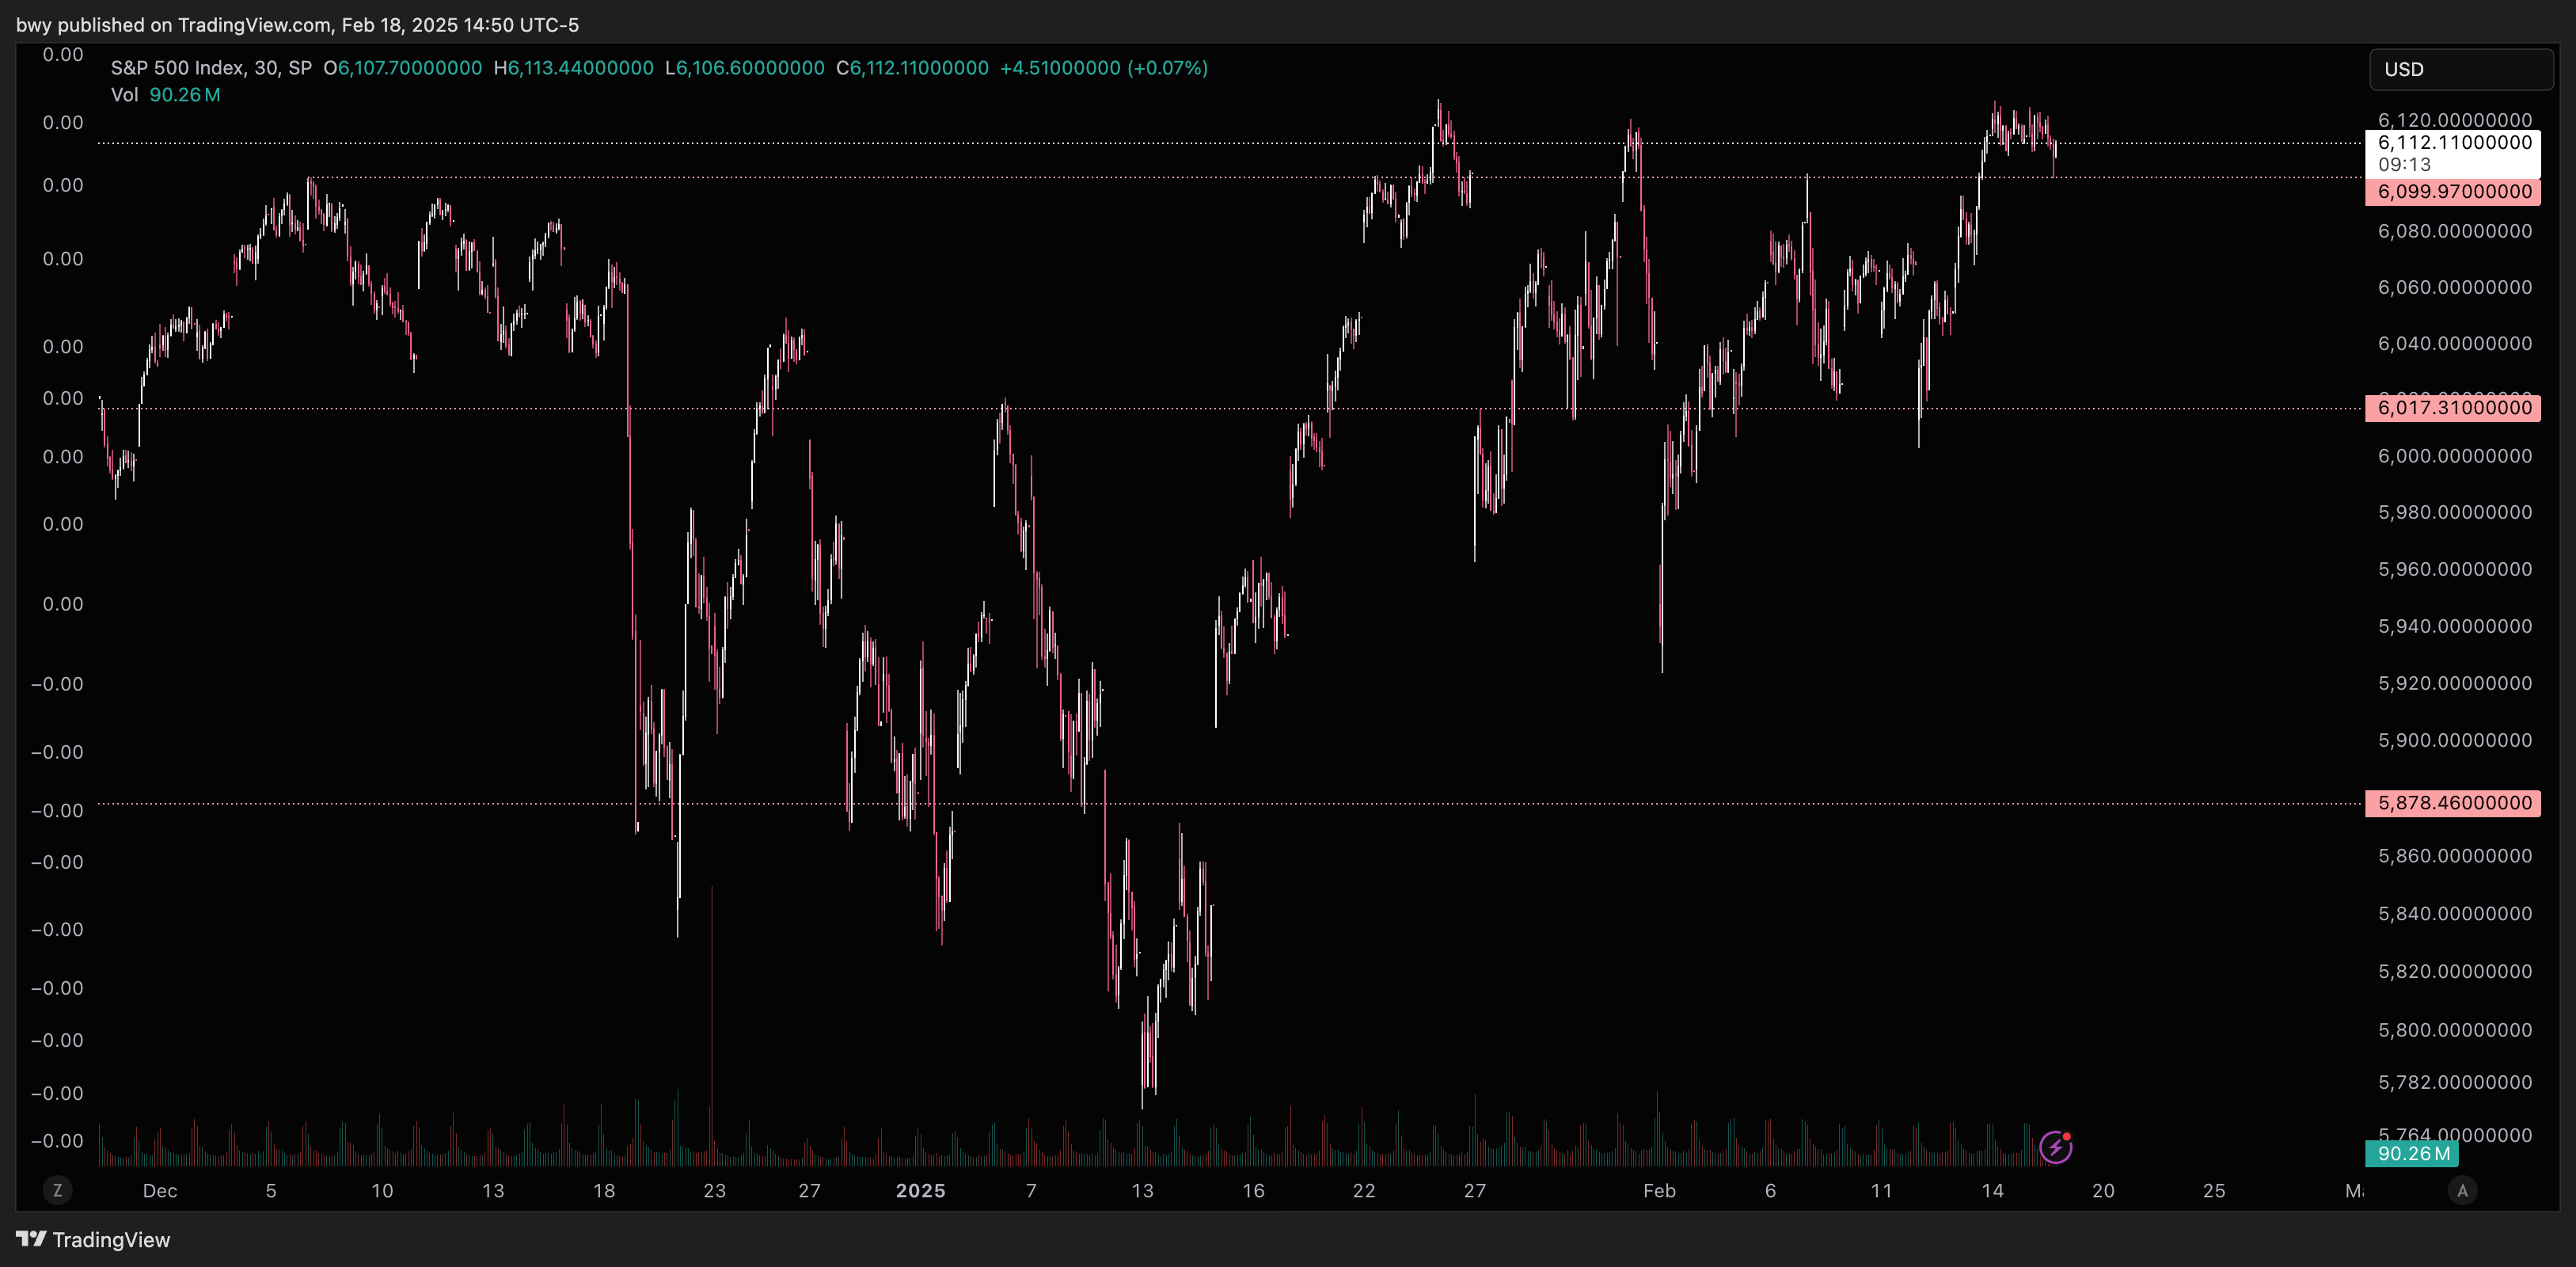Click the 20 date label on time axis

click(x=2104, y=1191)
